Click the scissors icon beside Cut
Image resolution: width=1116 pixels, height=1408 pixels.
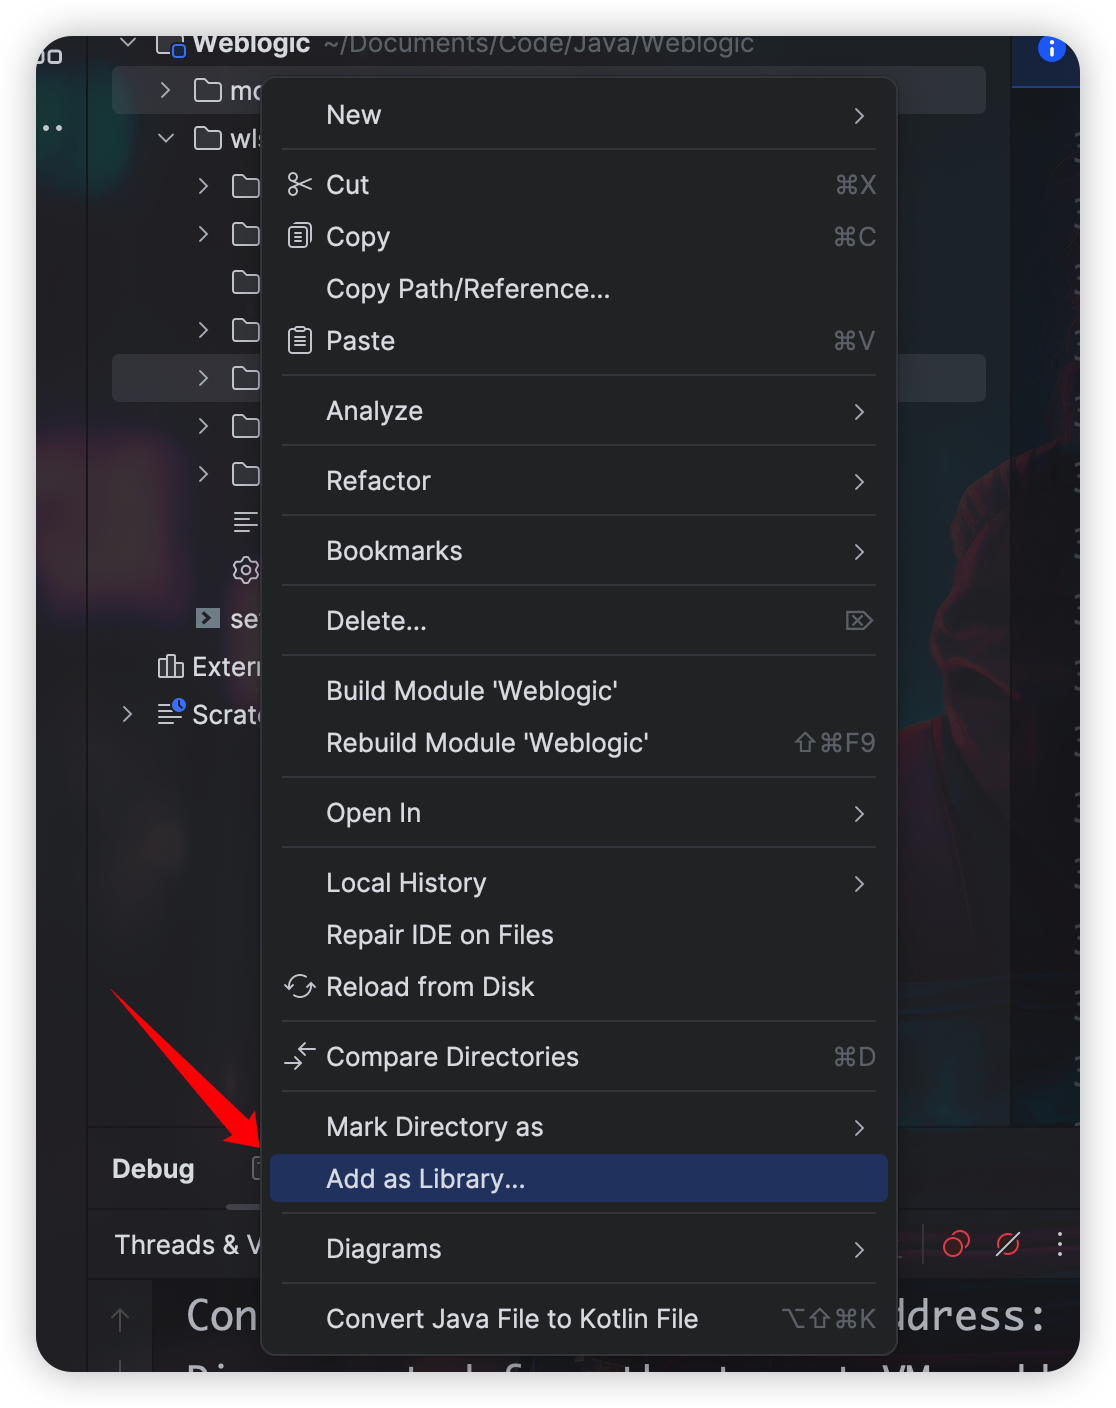299,185
